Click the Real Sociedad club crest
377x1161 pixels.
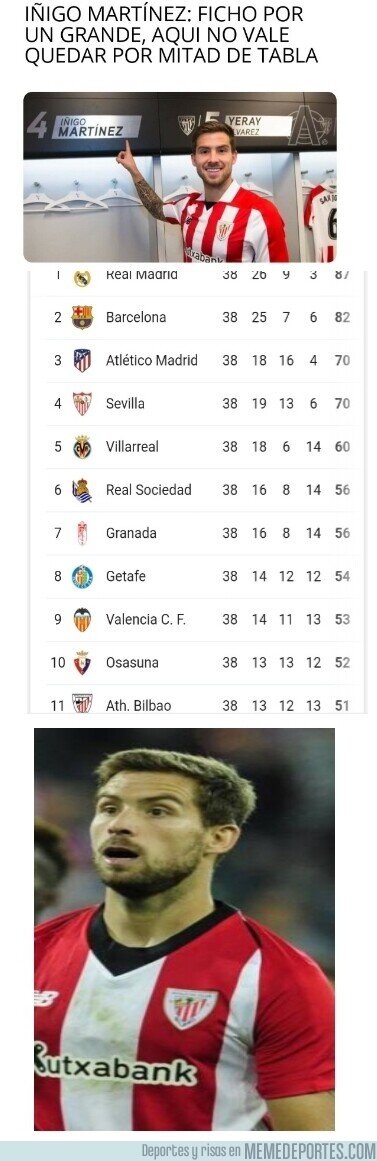[x=82, y=490]
